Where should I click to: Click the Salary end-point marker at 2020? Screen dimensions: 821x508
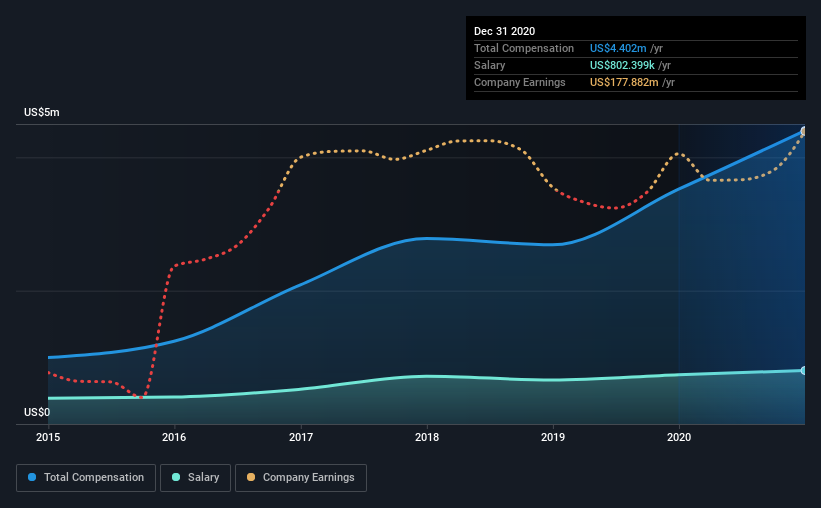coord(804,370)
